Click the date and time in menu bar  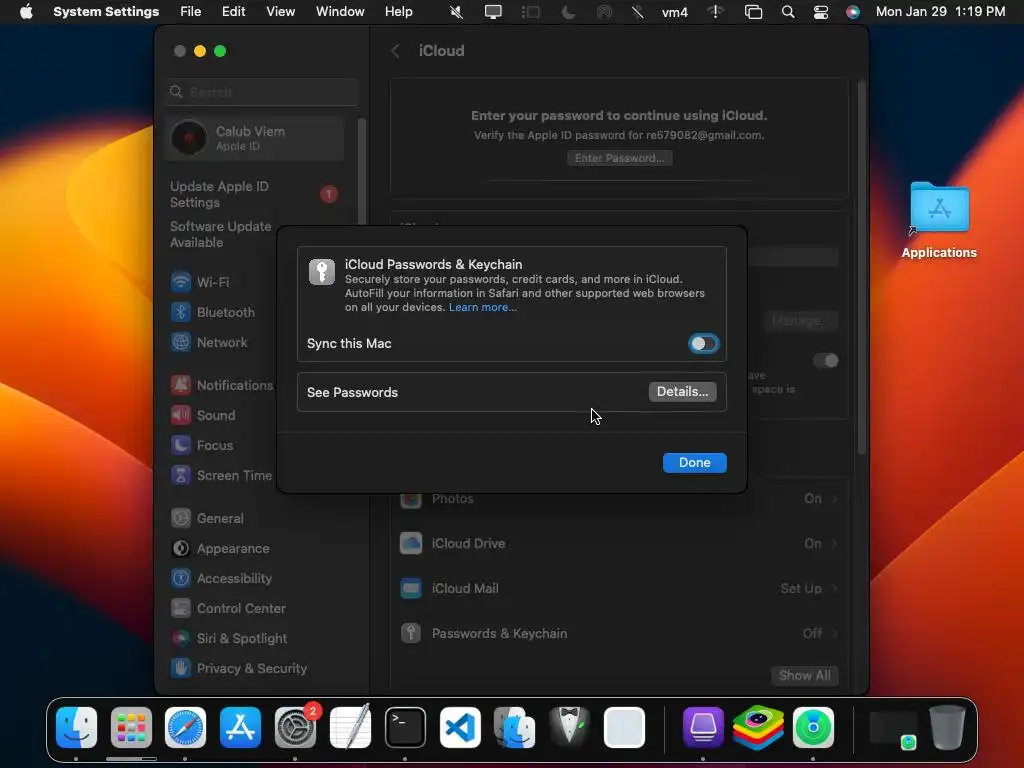pos(940,12)
